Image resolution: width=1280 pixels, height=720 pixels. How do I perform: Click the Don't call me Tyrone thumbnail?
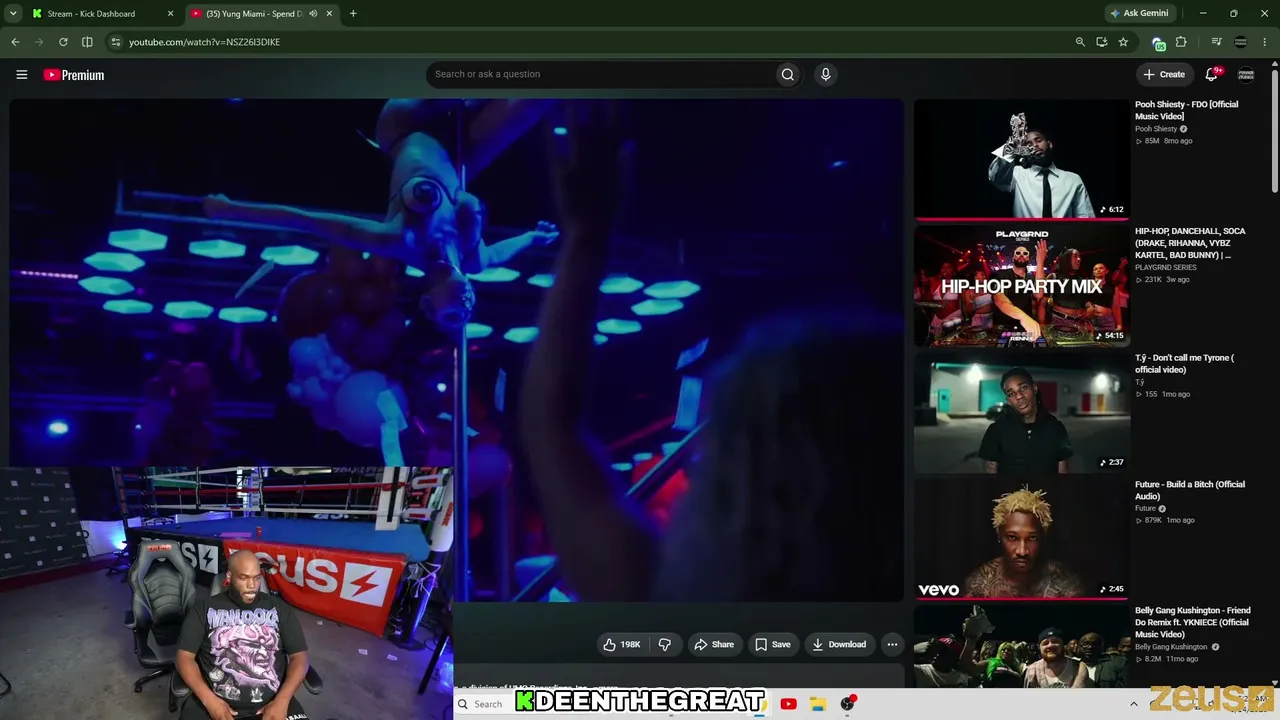coord(1021,412)
